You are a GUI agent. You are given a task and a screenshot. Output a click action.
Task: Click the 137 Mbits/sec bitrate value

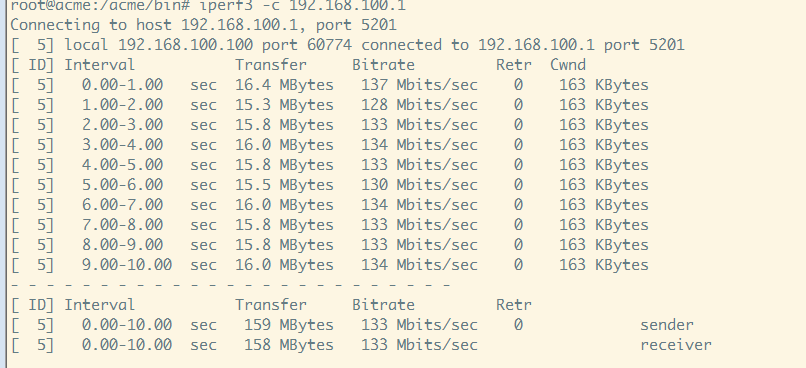(419, 85)
